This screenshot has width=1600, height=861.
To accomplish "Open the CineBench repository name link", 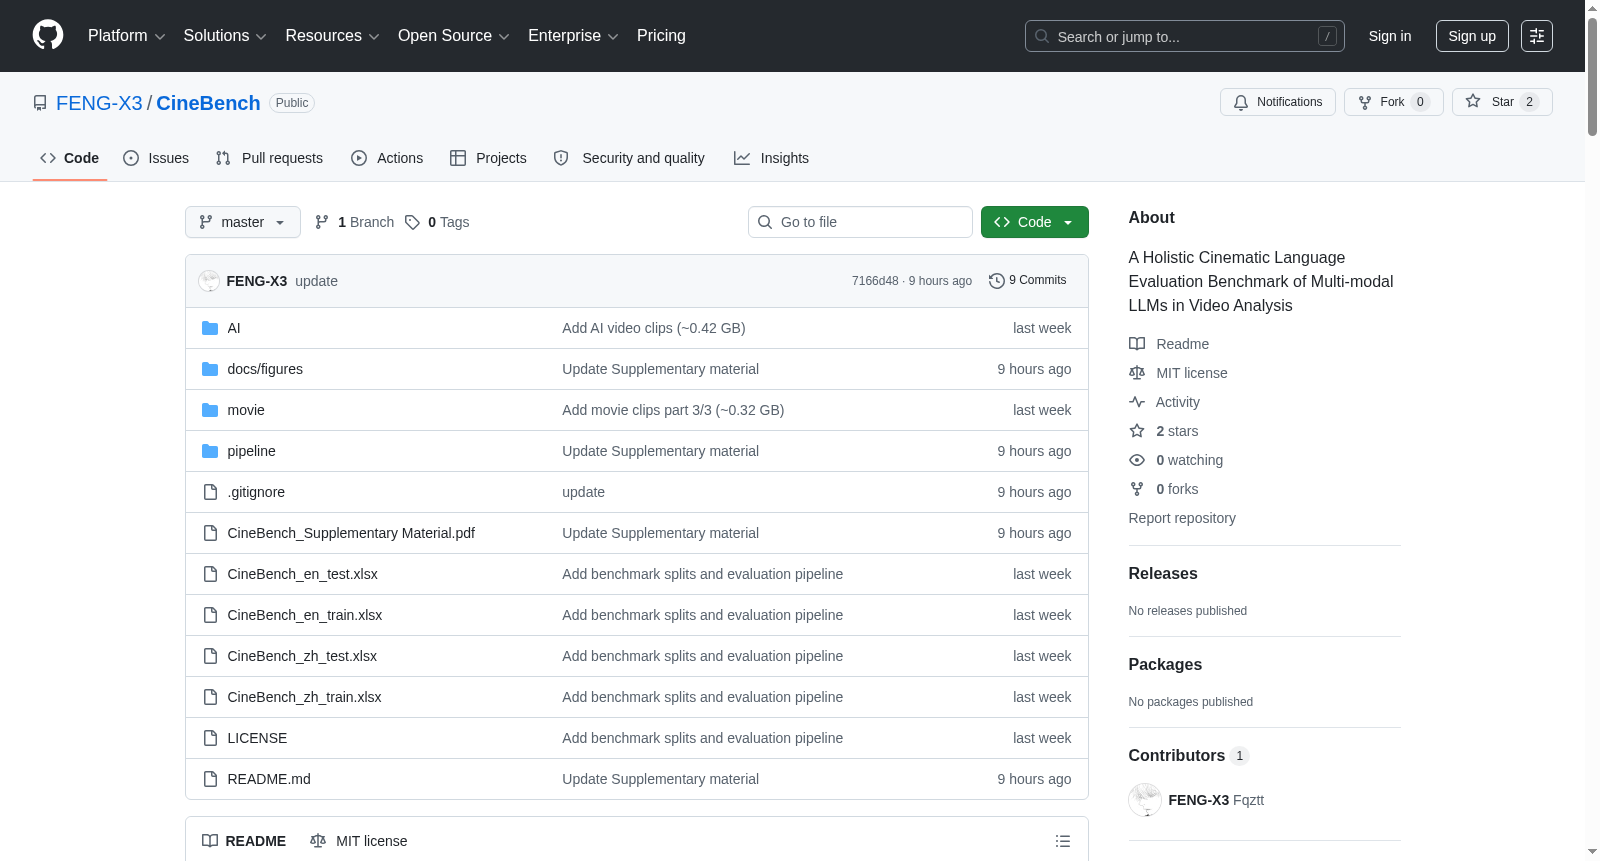I will 208,103.
